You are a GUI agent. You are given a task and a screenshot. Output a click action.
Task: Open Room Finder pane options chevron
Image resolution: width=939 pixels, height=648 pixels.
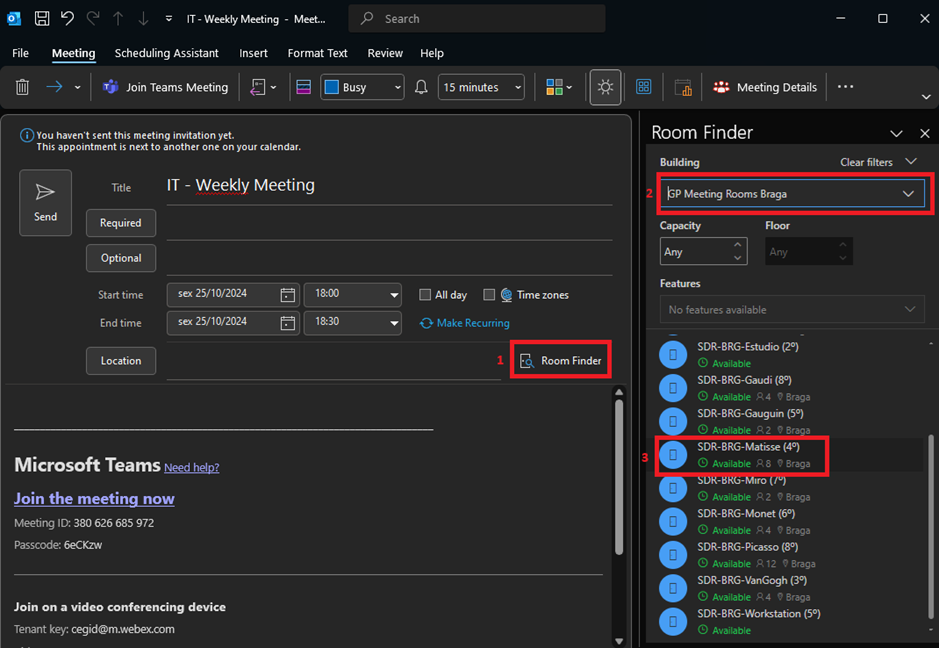(x=896, y=134)
